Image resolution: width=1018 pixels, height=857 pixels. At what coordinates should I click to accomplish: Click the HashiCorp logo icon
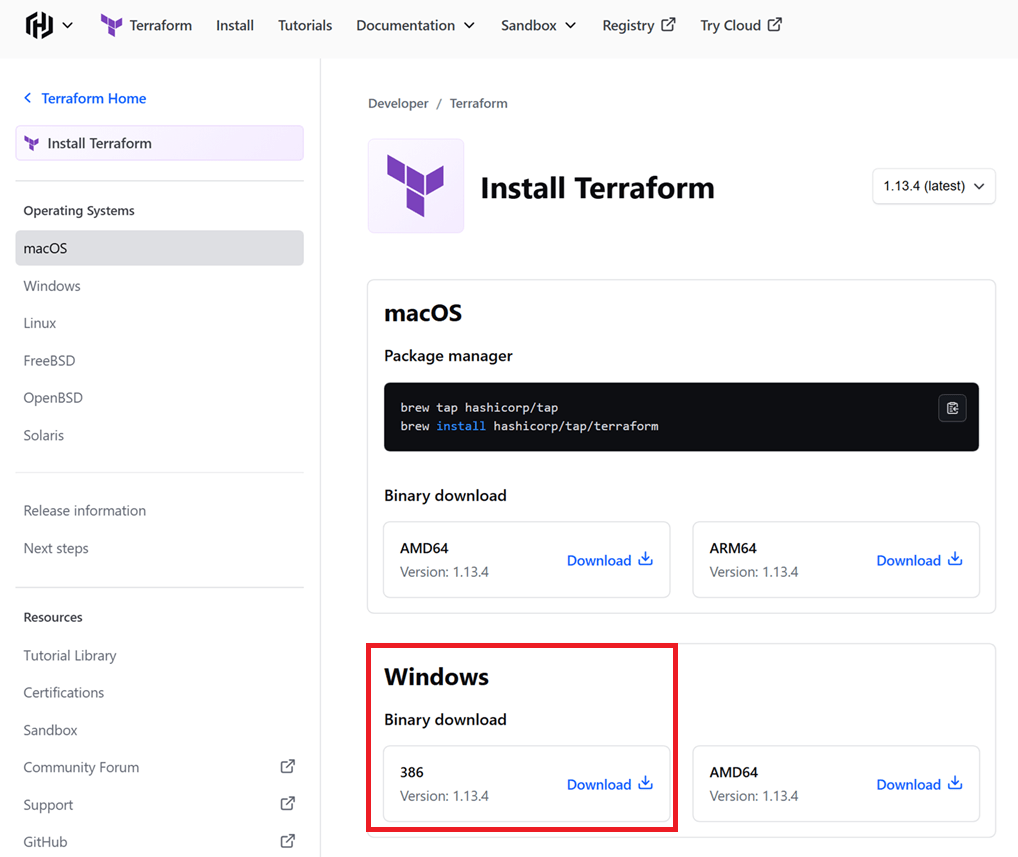39,25
